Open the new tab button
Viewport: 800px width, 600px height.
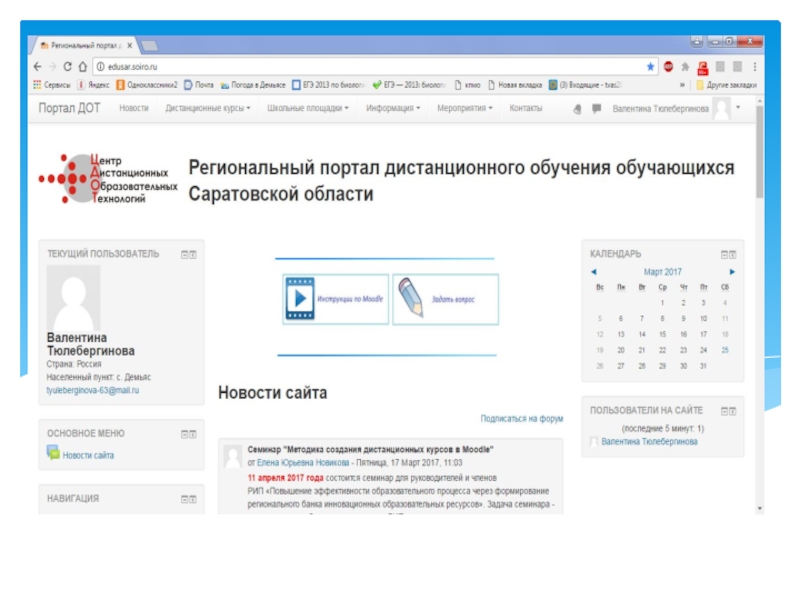point(149,46)
